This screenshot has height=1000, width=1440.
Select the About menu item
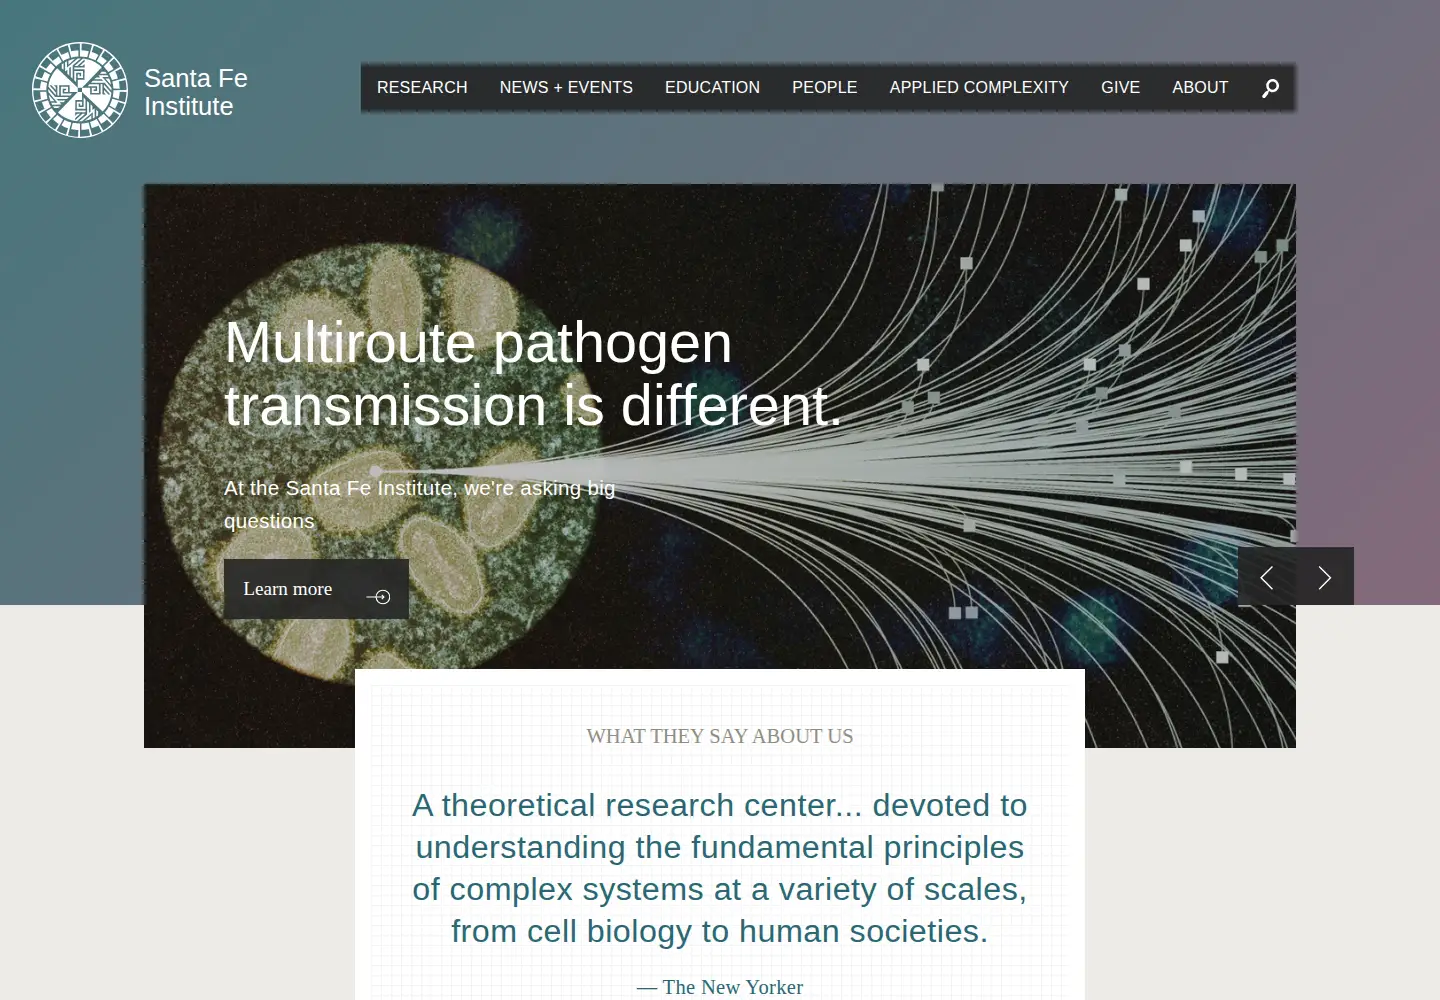1200,88
